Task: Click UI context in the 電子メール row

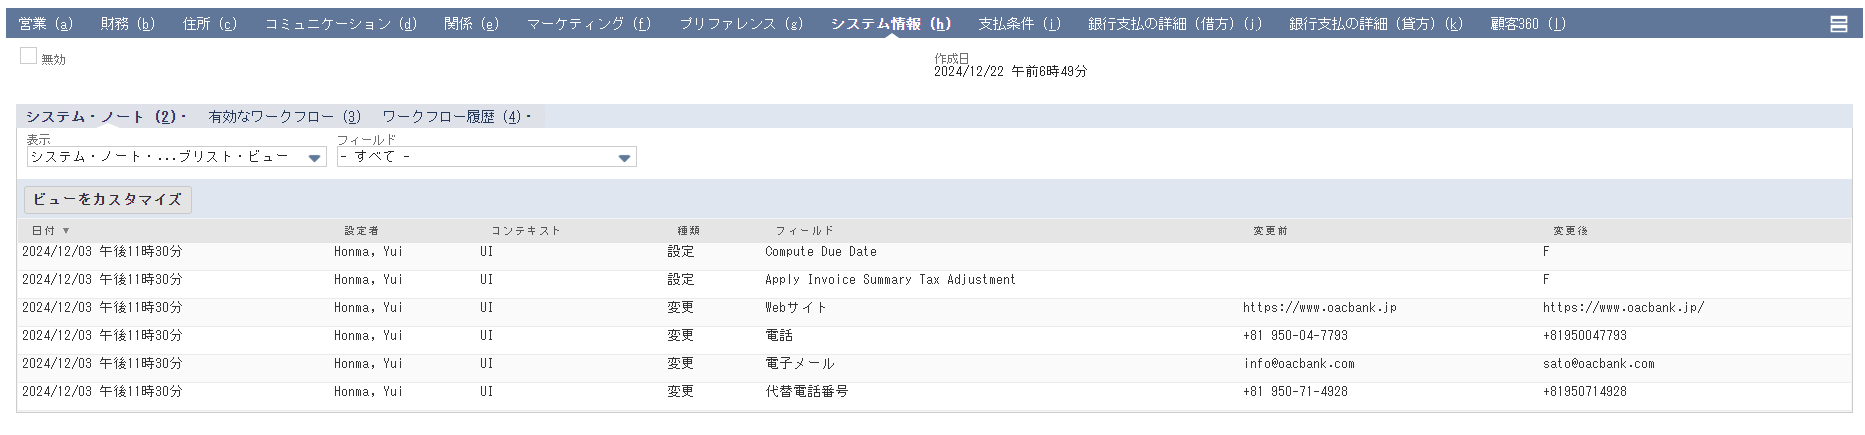Action: pyautogui.click(x=486, y=364)
